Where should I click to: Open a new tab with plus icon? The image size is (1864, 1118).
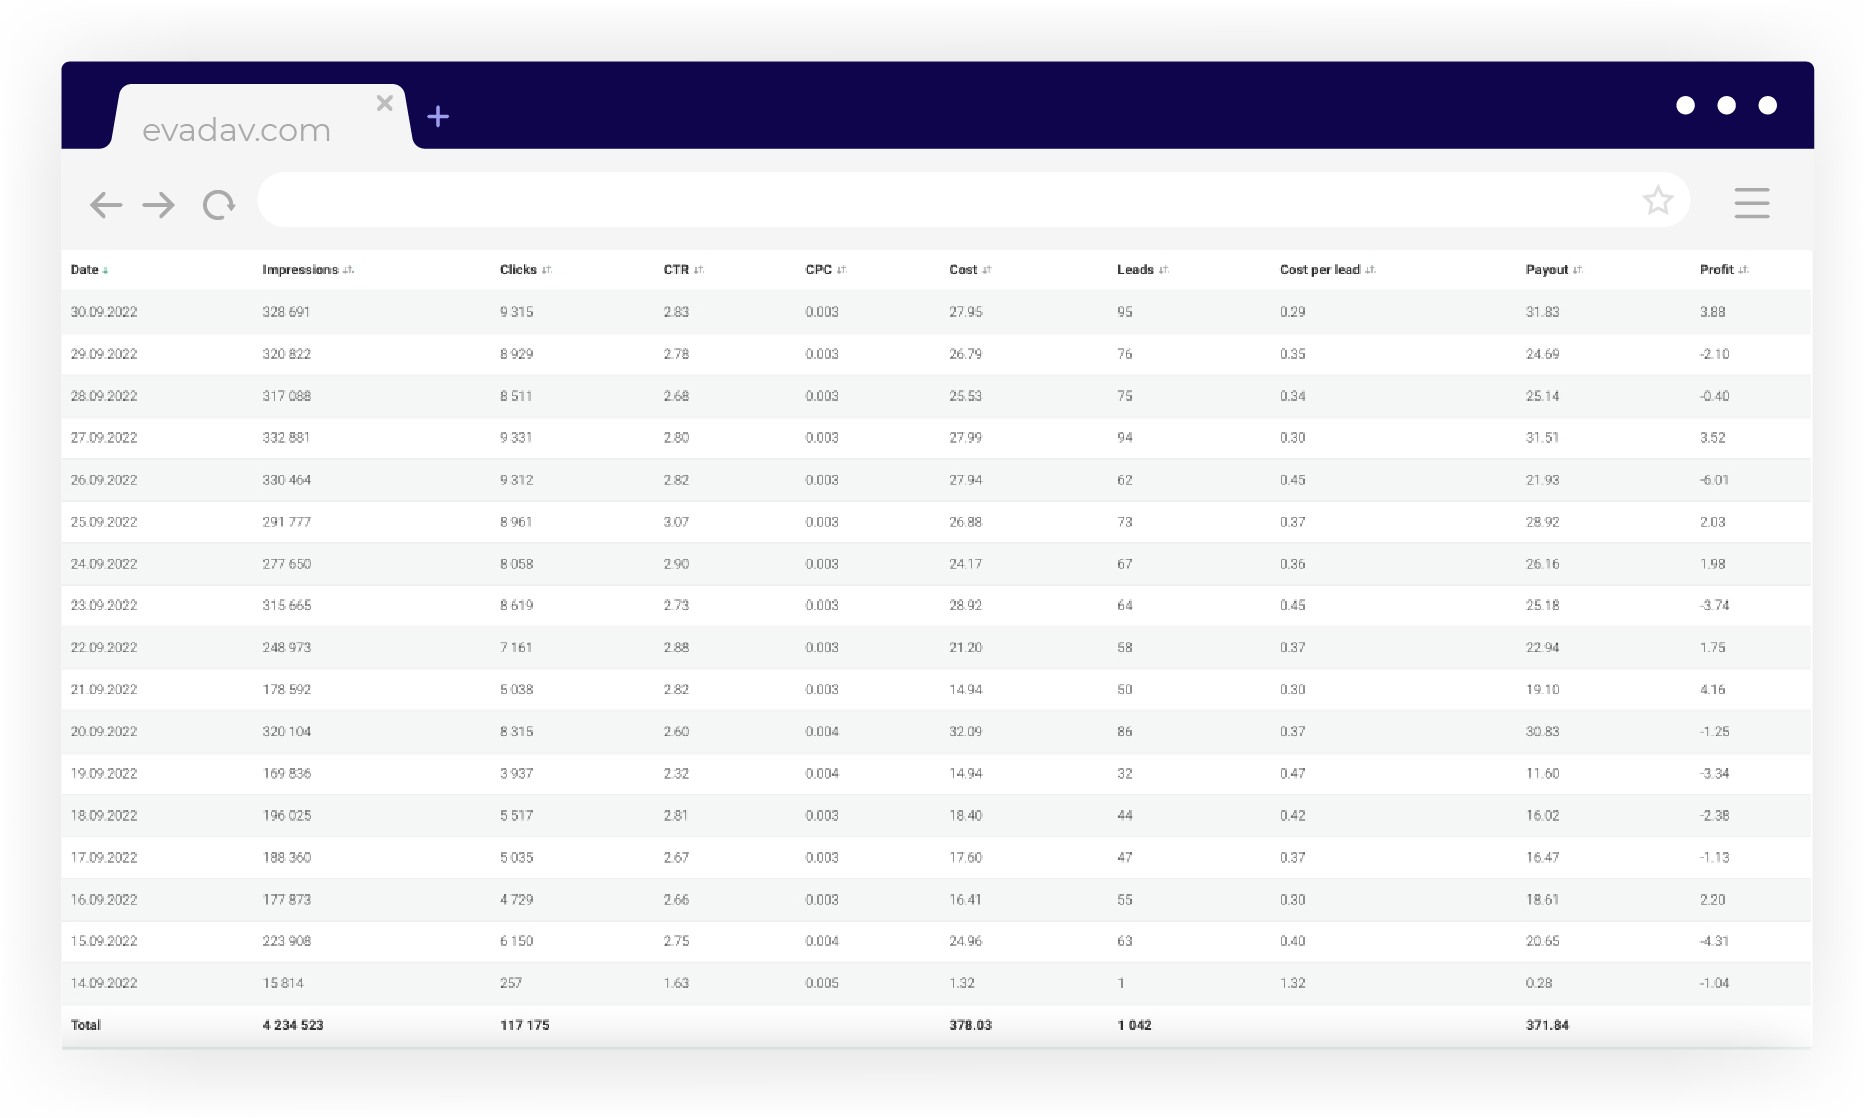438,117
